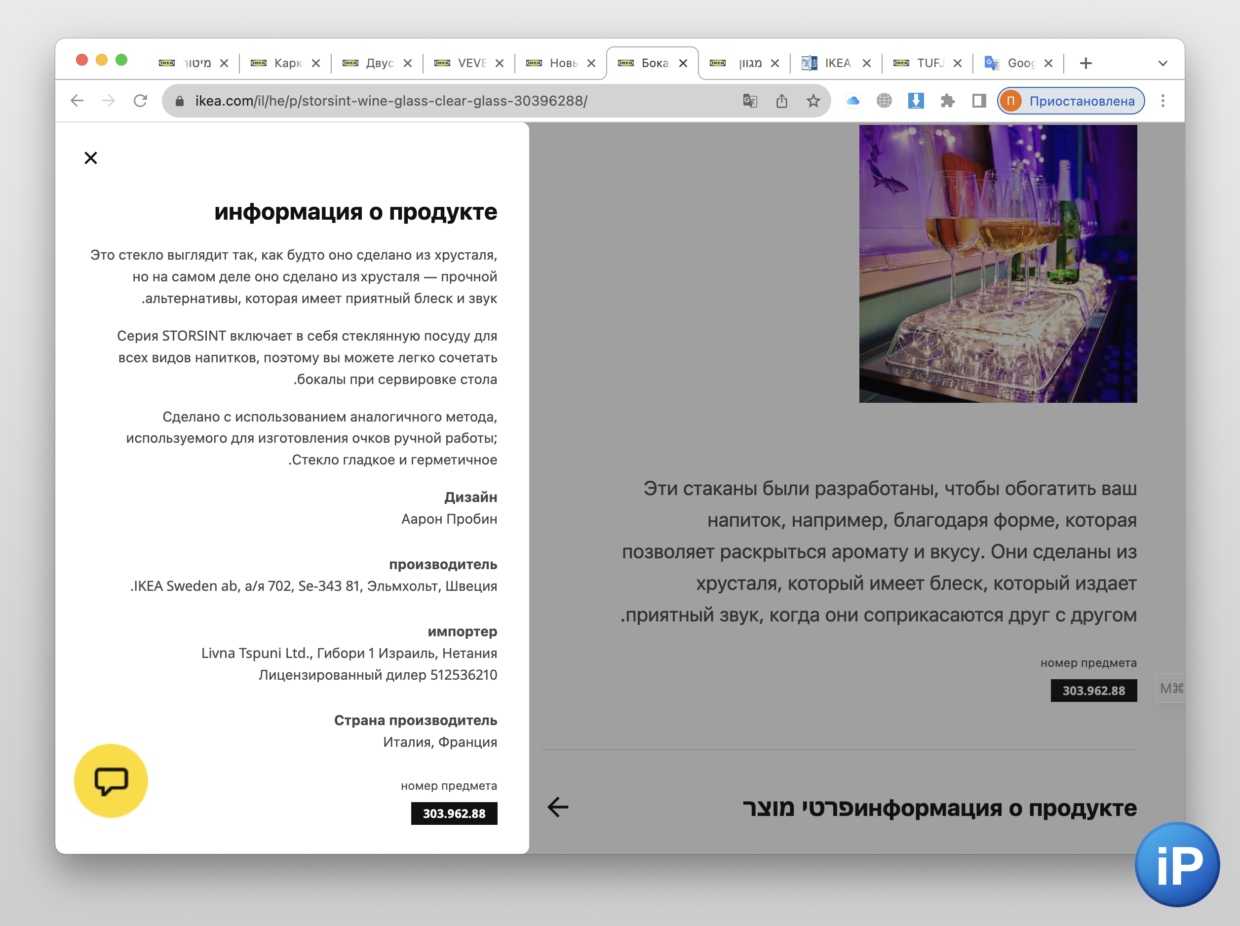Open a new browser tab
The width and height of the screenshot is (1240, 926).
[1086, 63]
